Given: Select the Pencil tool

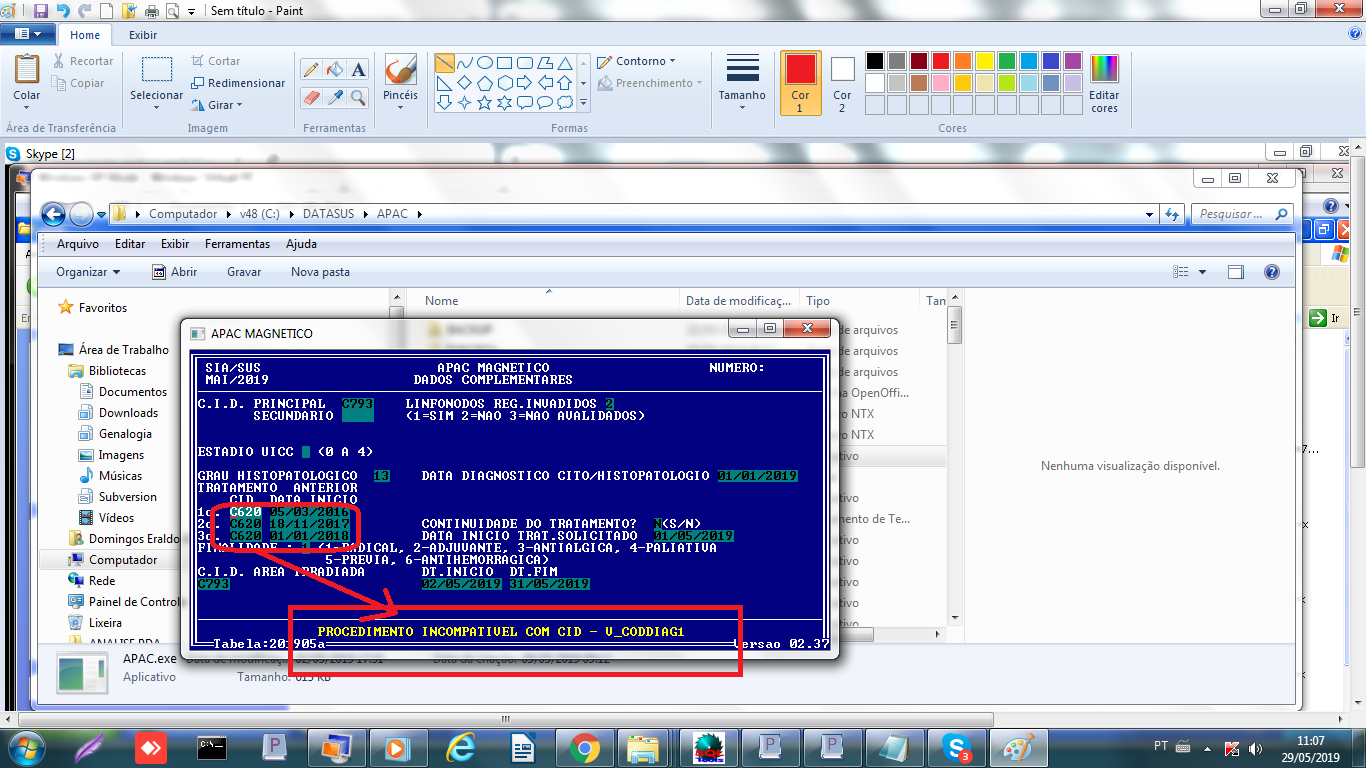Looking at the screenshot, I should pos(311,69).
